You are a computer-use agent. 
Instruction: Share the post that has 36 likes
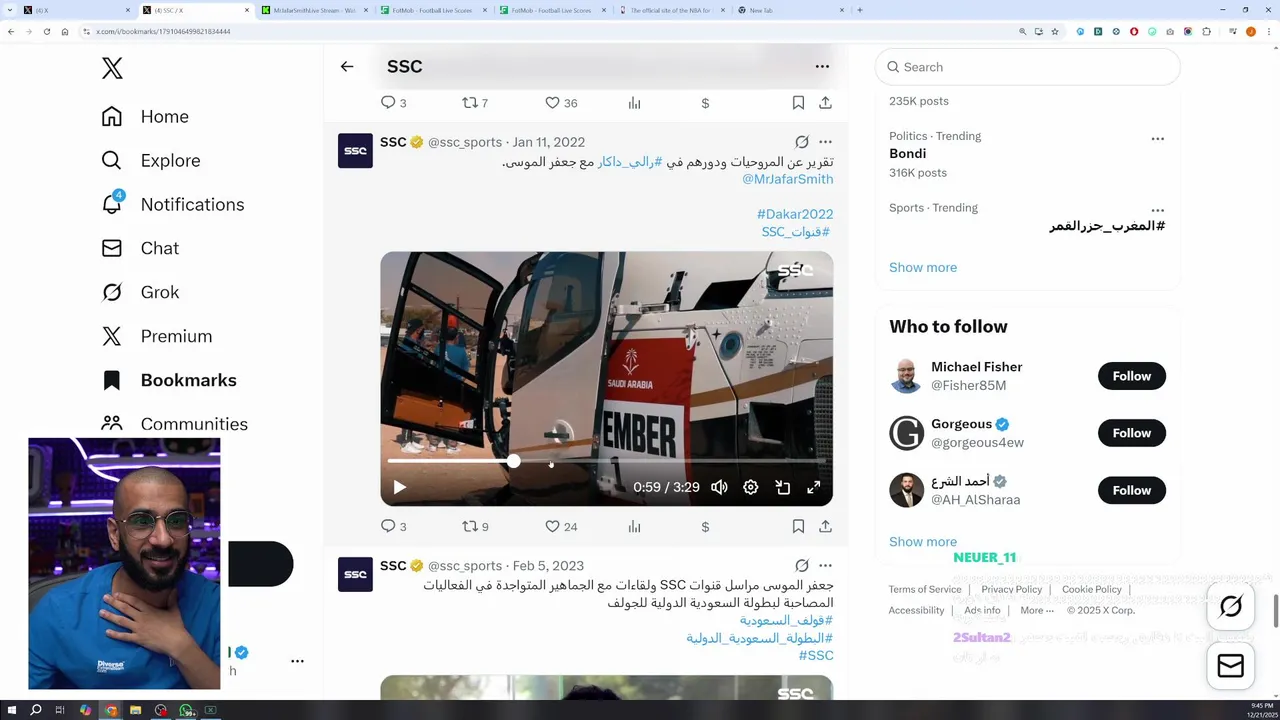tap(825, 103)
